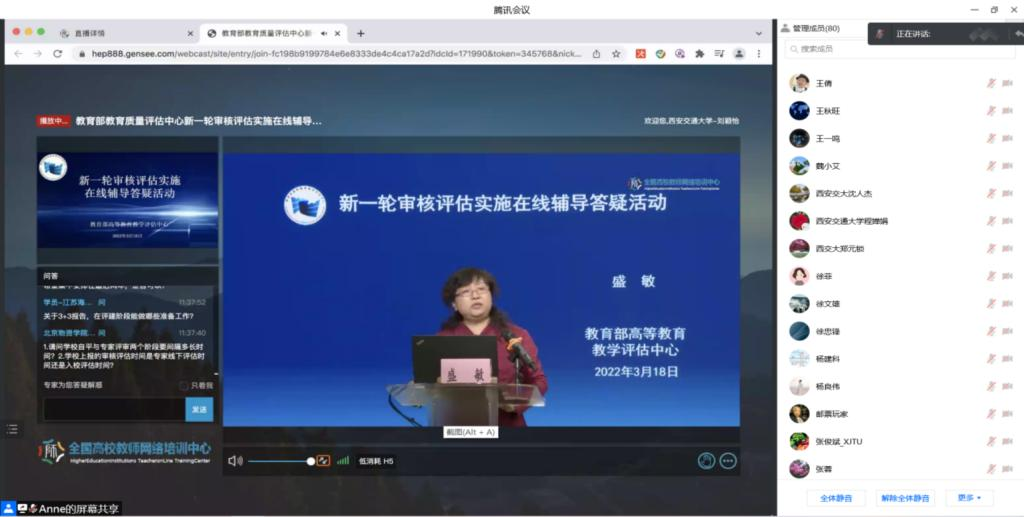Toggle tab audio mute on the active tab
The width and height of the screenshot is (1024, 517).
[324, 33]
